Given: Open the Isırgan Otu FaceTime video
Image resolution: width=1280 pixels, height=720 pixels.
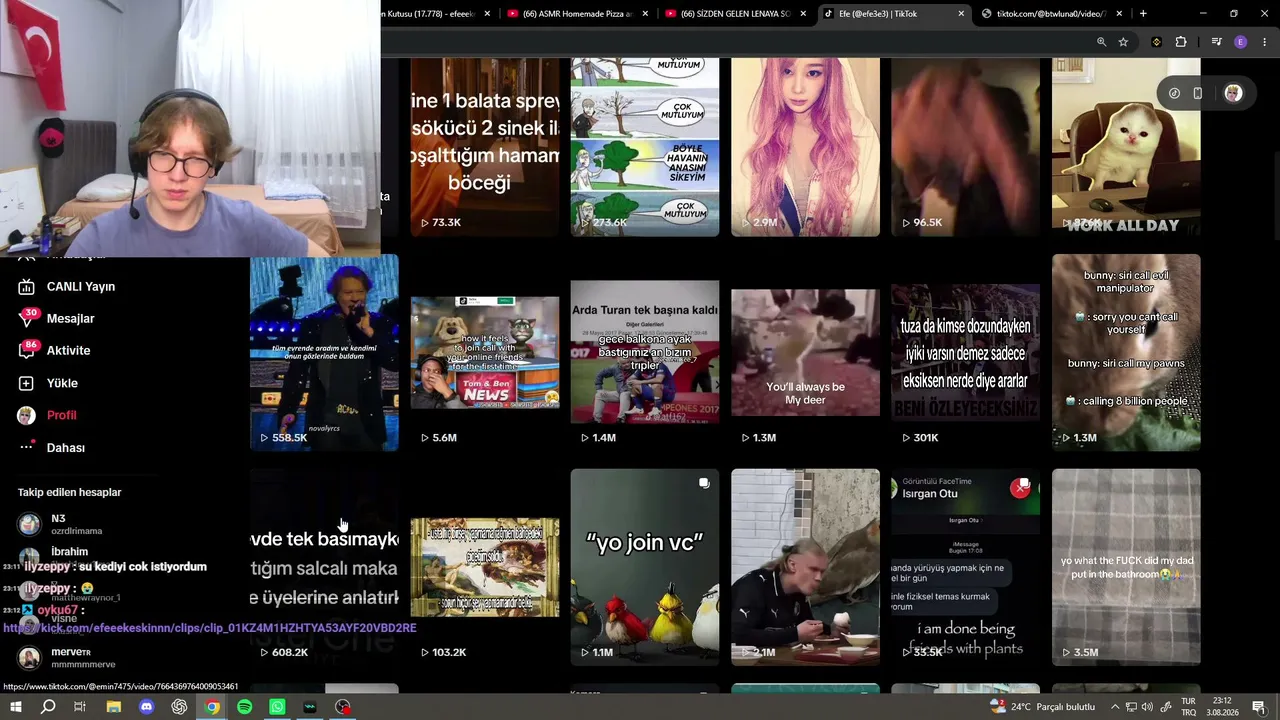Looking at the screenshot, I should pyautogui.click(x=965, y=567).
